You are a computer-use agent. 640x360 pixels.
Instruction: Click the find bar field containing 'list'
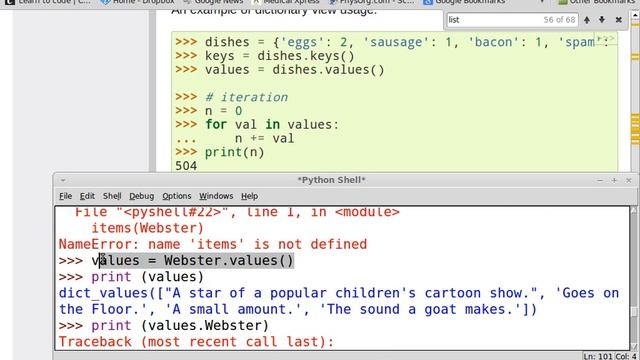click(x=512, y=20)
